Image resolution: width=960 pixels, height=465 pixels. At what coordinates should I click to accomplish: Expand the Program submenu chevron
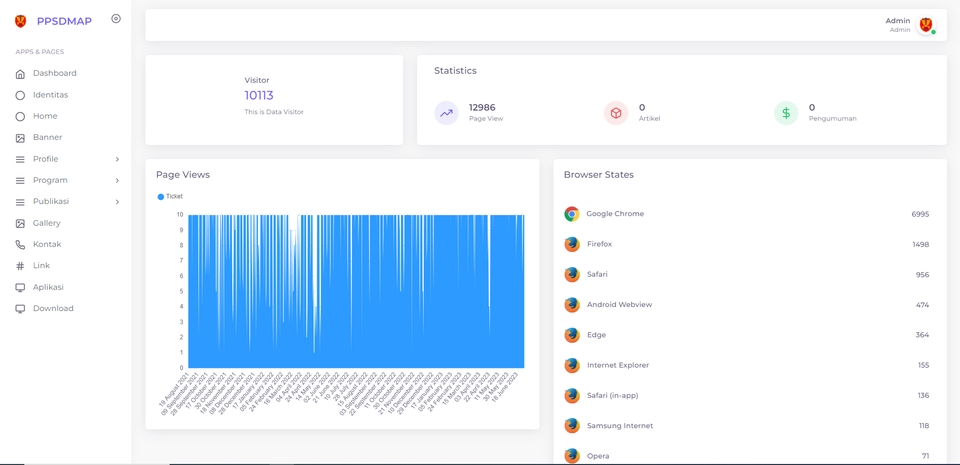pyautogui.click(x=117, y=180)
